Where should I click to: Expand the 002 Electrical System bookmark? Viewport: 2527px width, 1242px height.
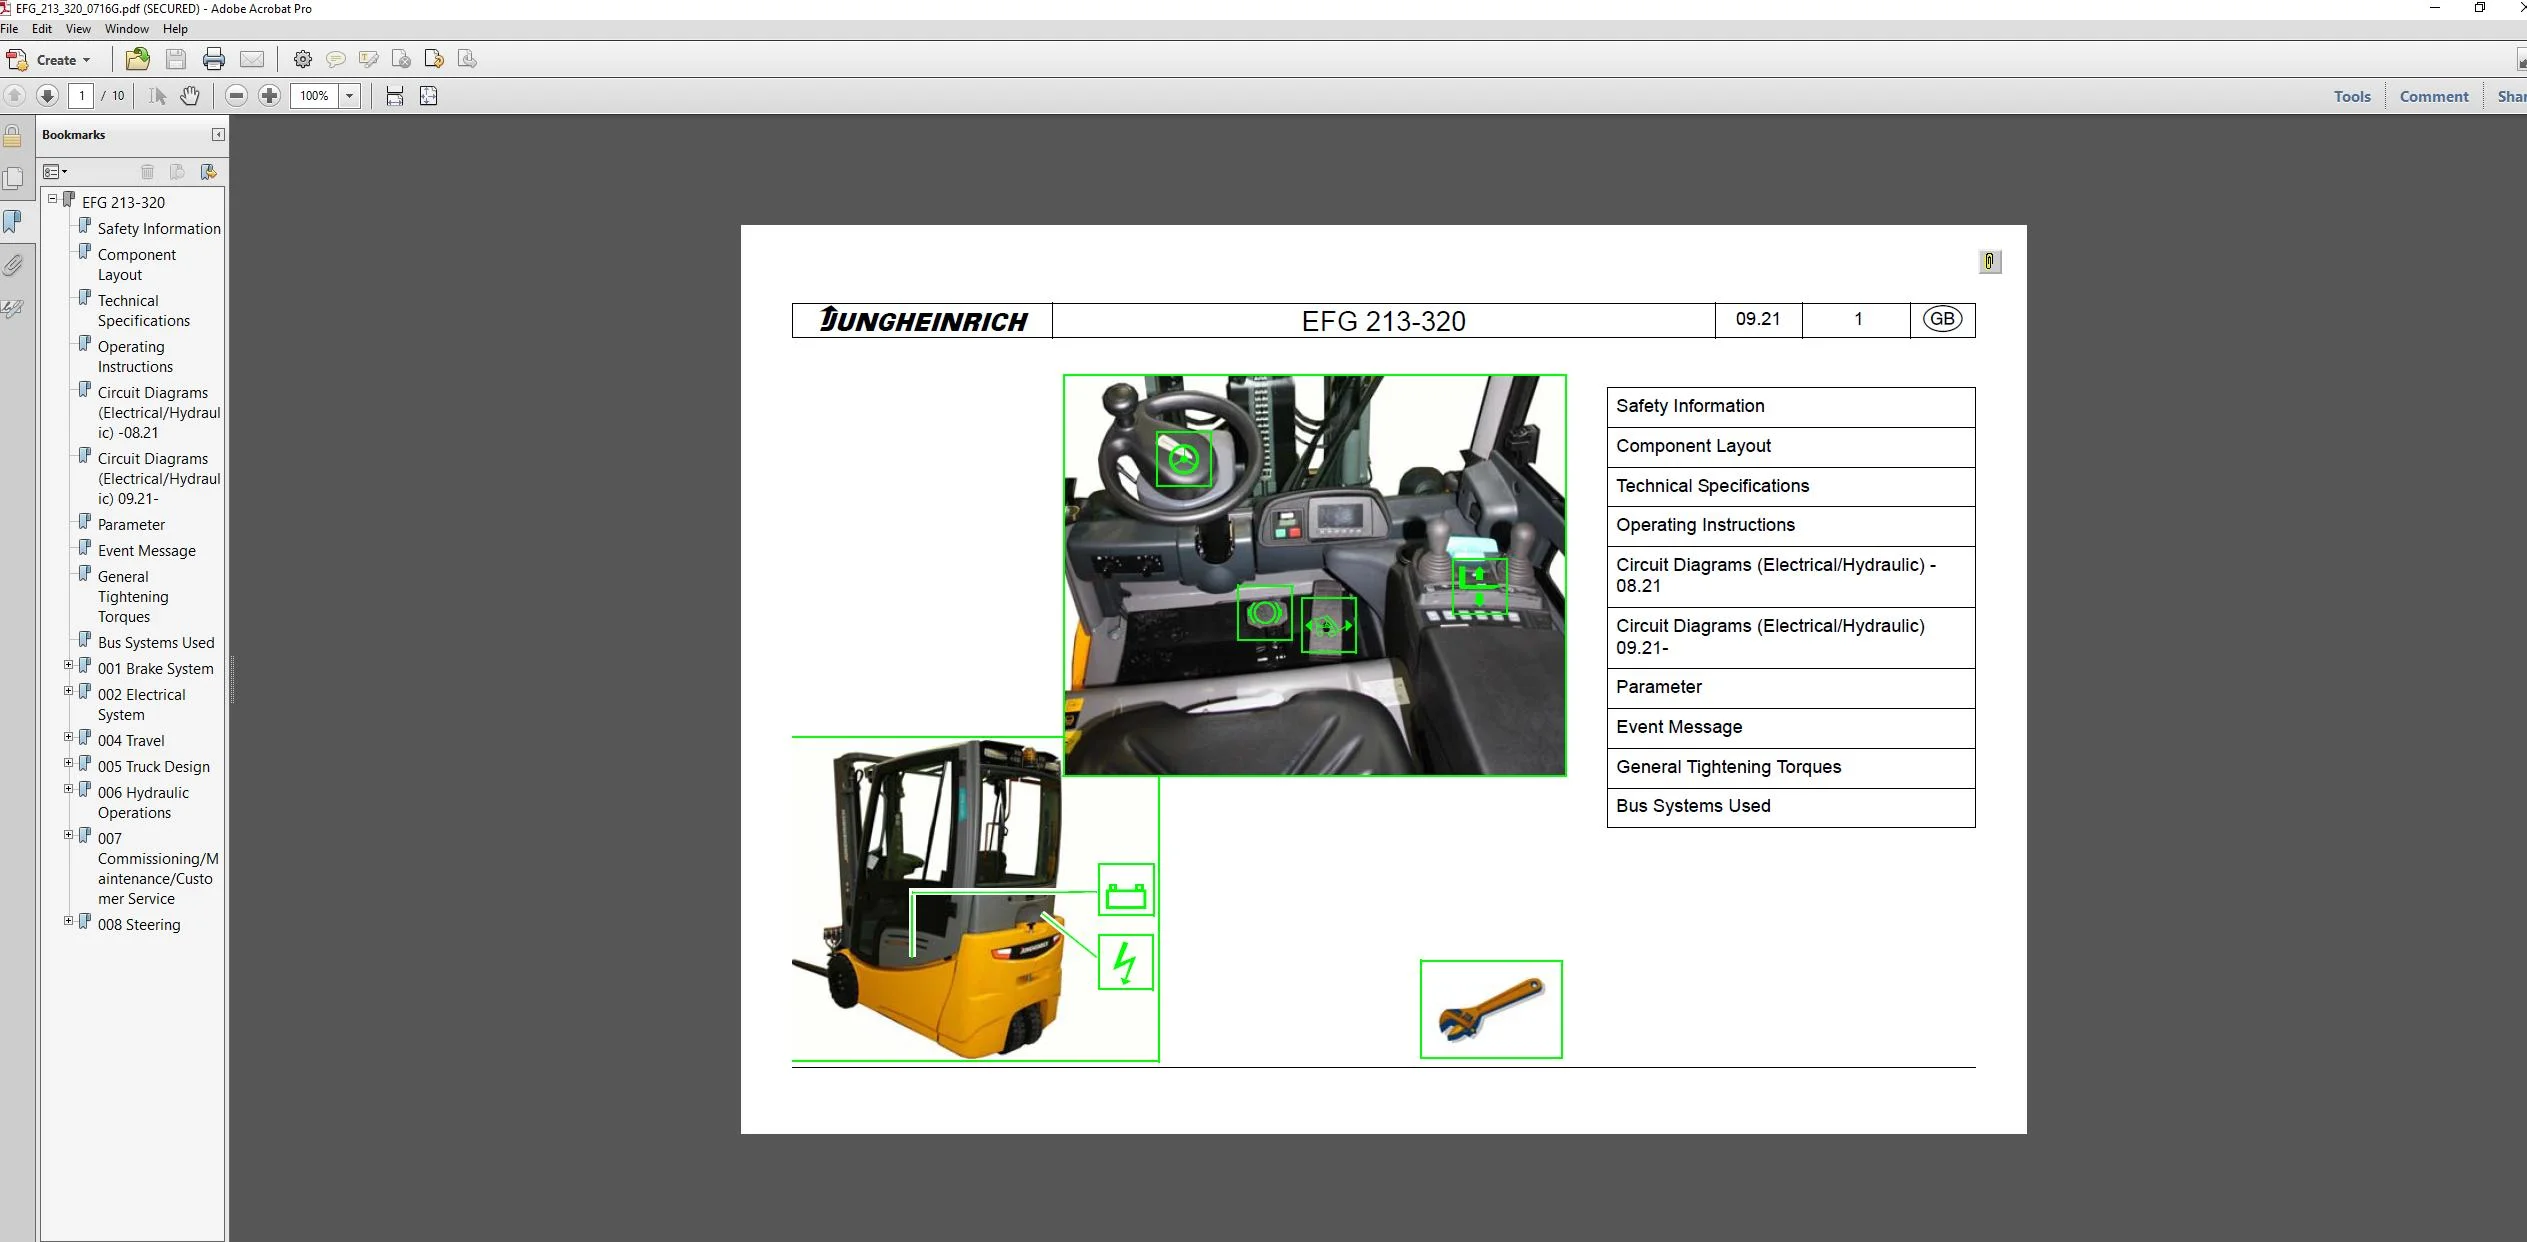point(69,691)
